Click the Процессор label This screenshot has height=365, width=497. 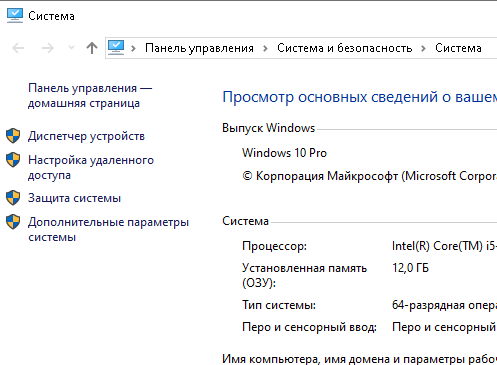click(274, 246)
